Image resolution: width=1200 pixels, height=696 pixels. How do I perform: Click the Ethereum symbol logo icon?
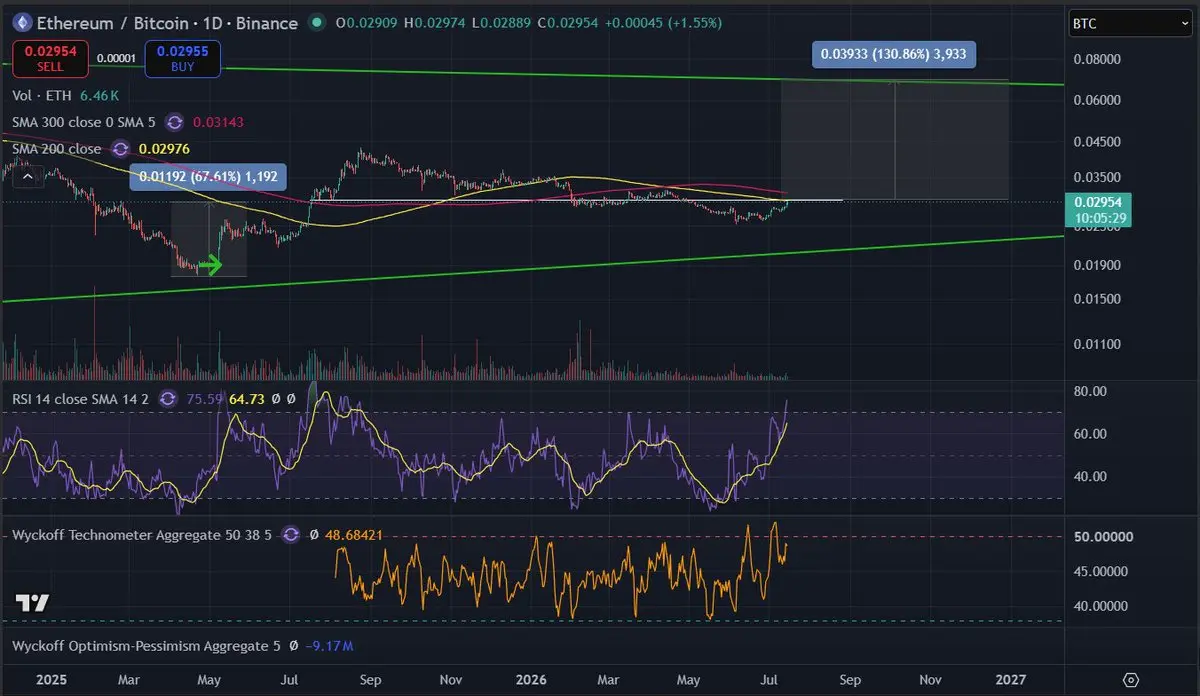pyautogui.click(x=20, y=22)
